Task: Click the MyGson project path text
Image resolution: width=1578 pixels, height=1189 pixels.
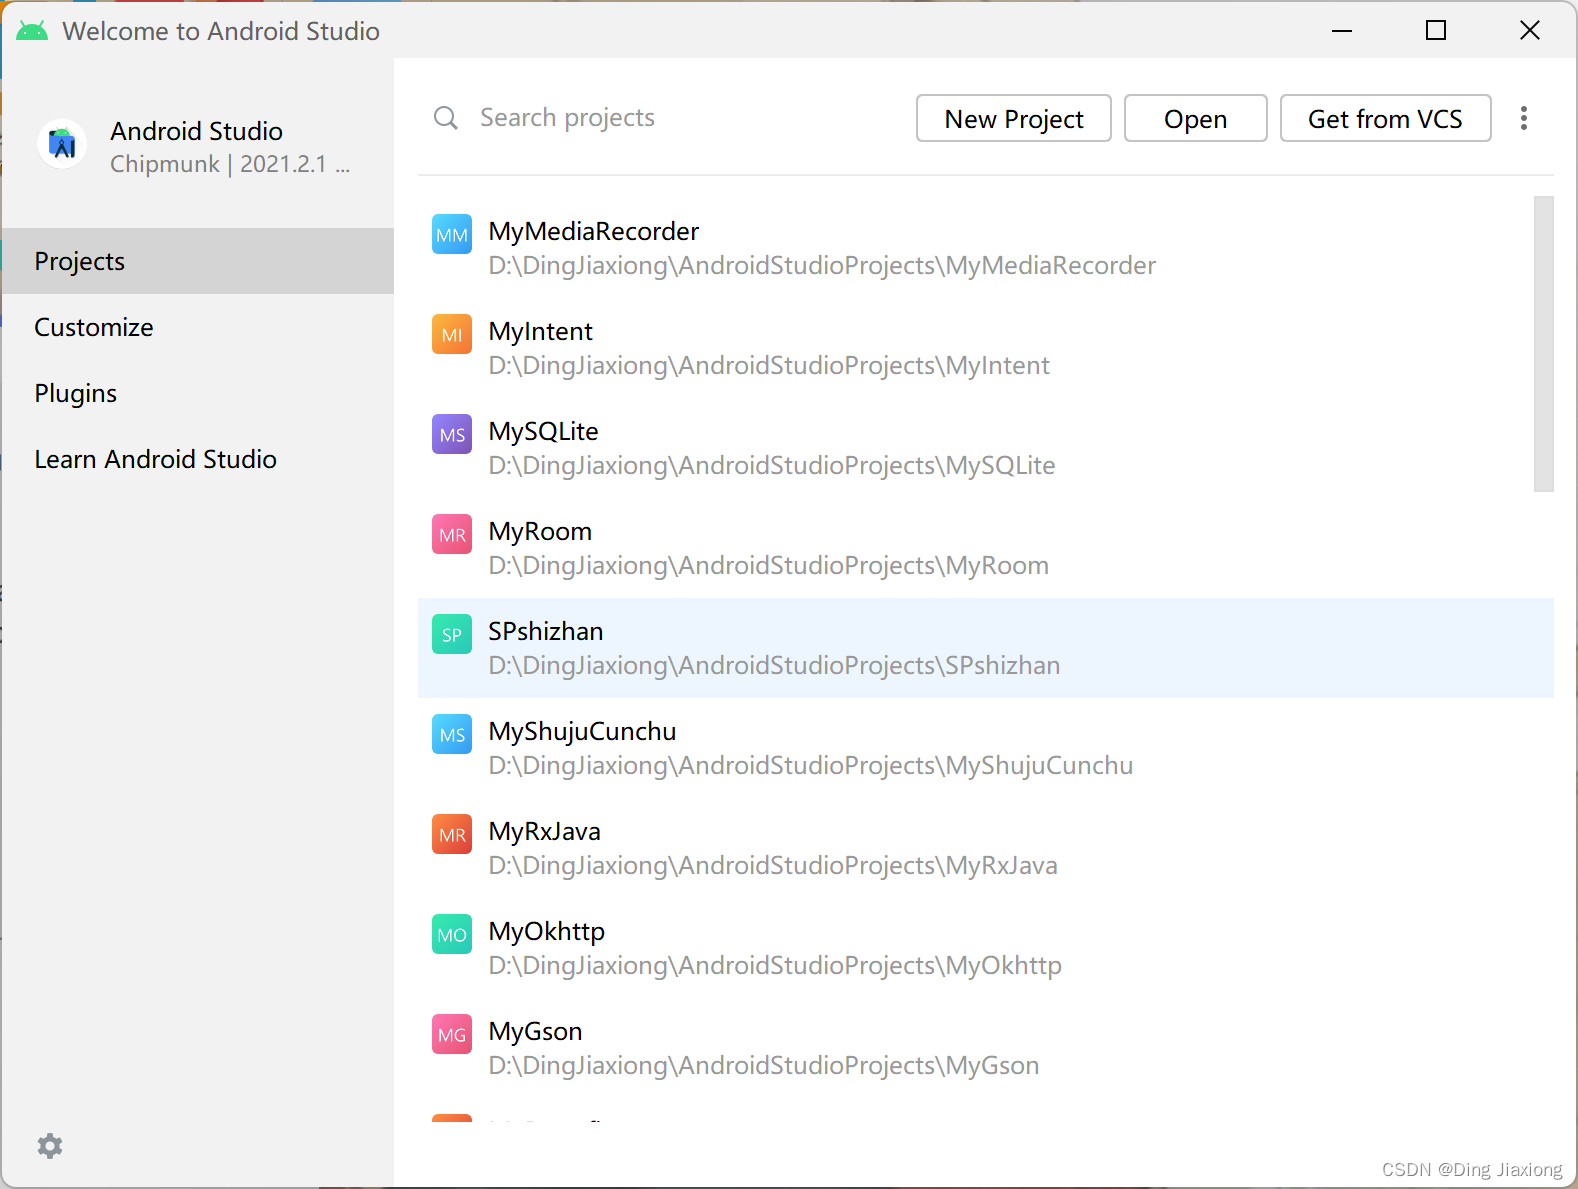Action: (764, 1066)
